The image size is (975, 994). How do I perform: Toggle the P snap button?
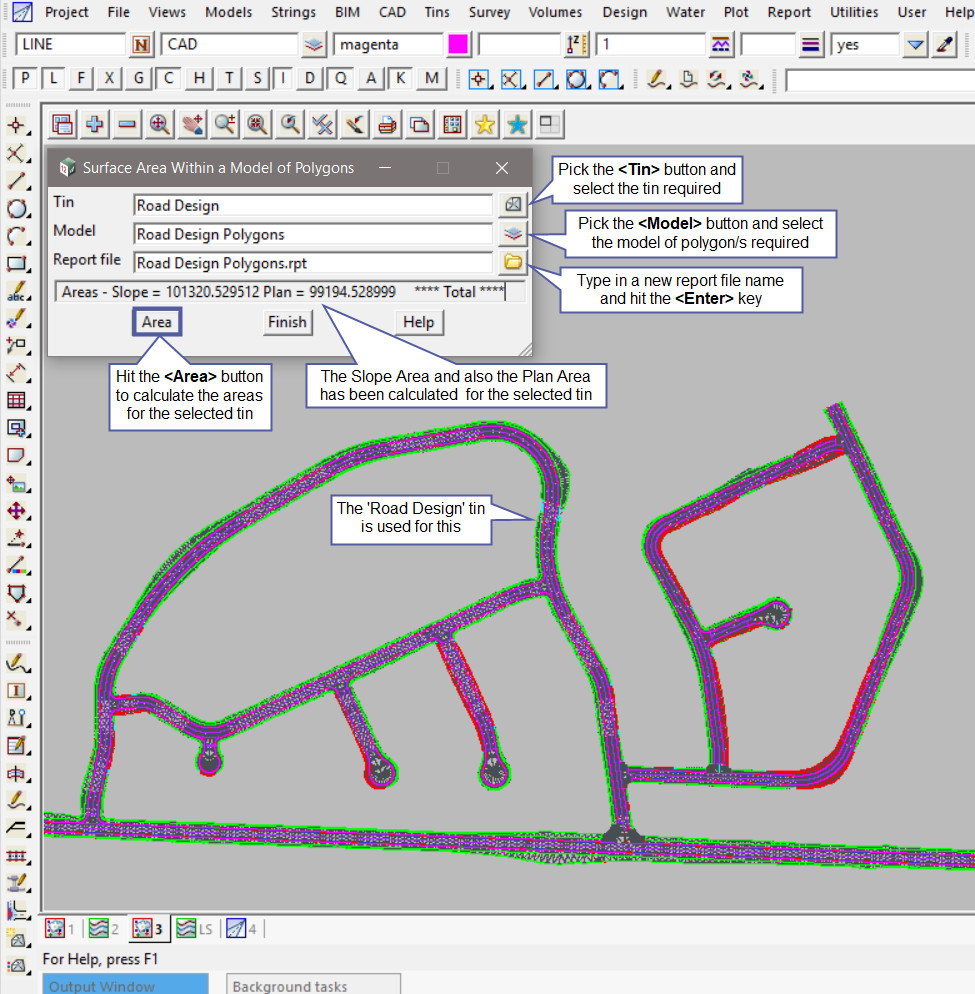(25, 79)
